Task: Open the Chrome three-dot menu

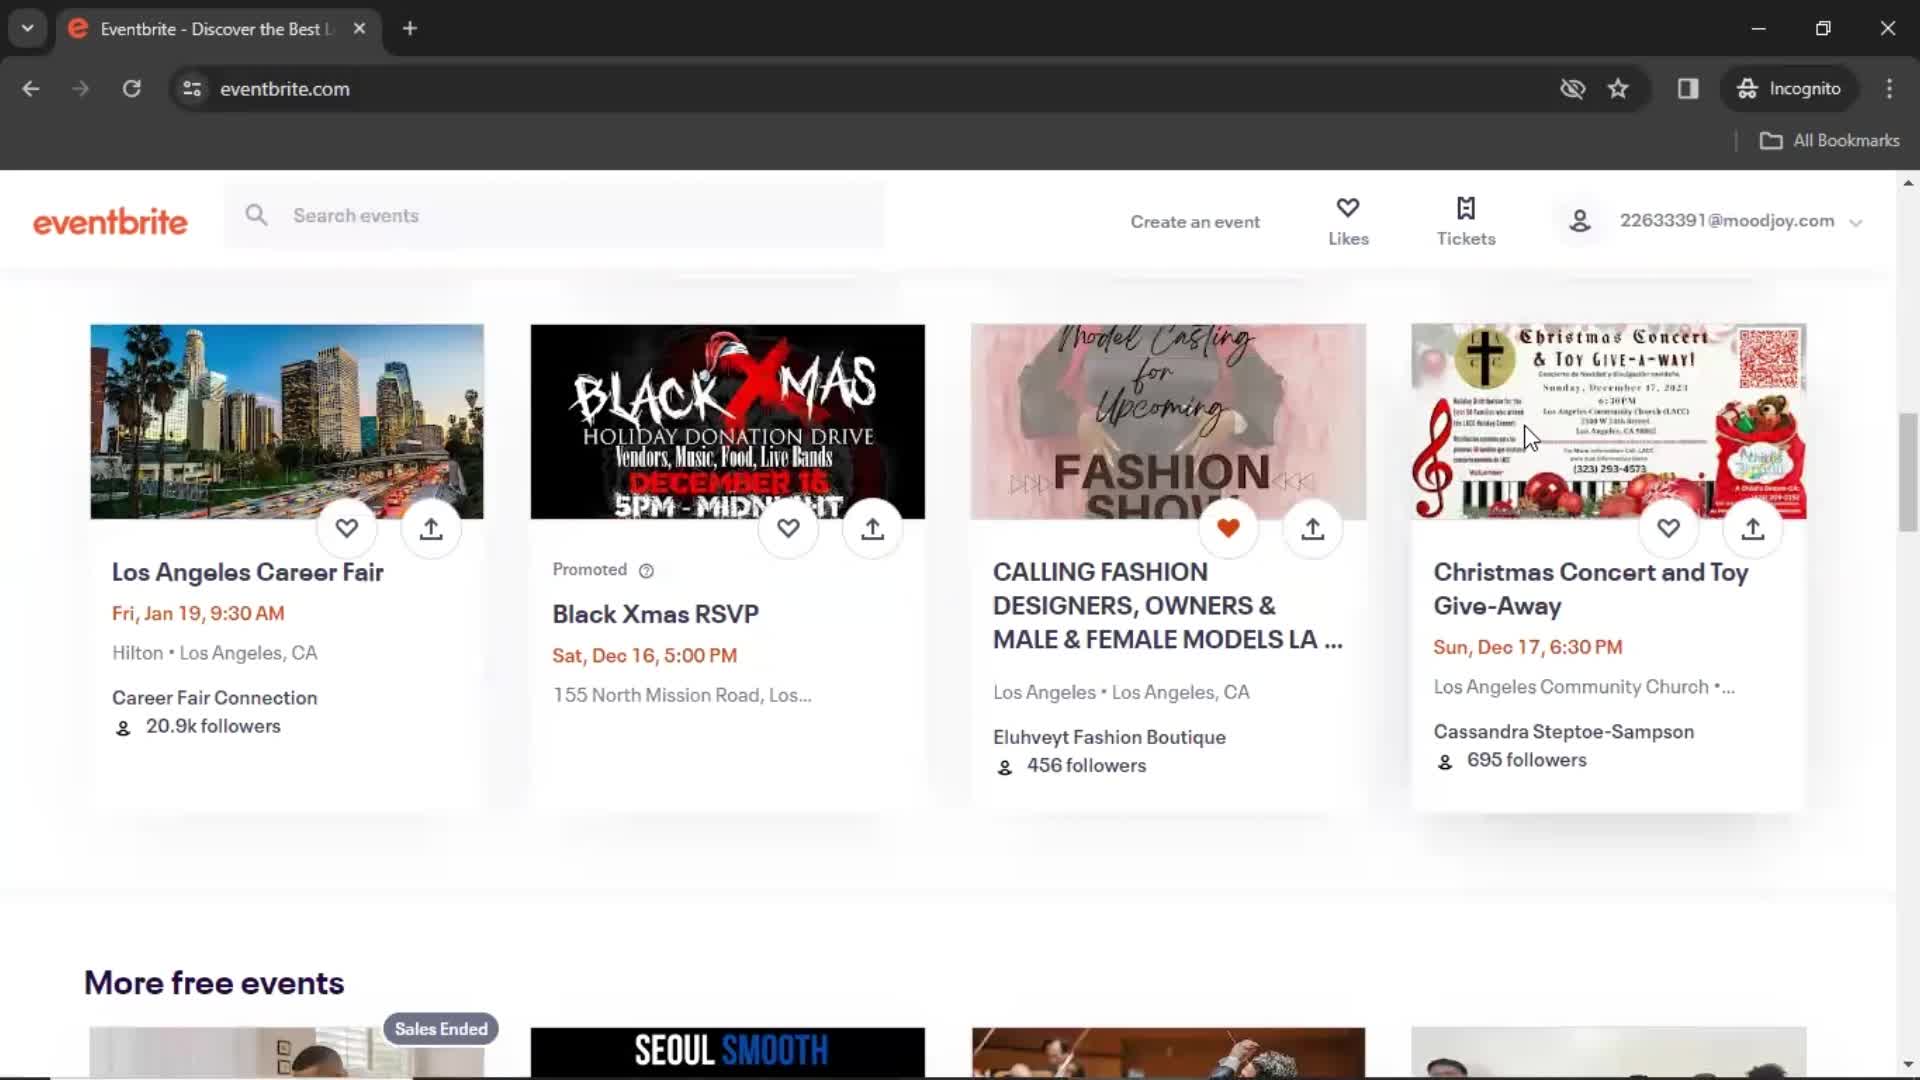Action: coord(1889,89)
